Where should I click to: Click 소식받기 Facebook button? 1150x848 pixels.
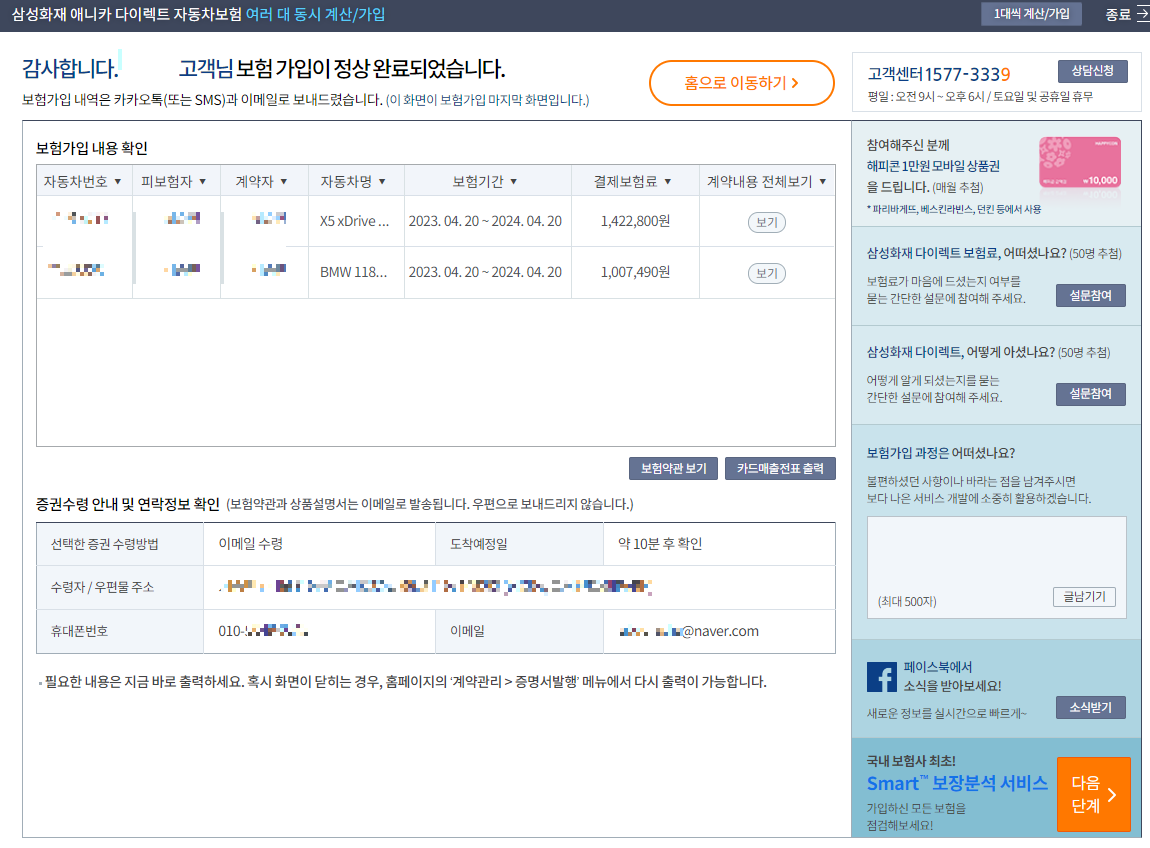(1091, 708)
